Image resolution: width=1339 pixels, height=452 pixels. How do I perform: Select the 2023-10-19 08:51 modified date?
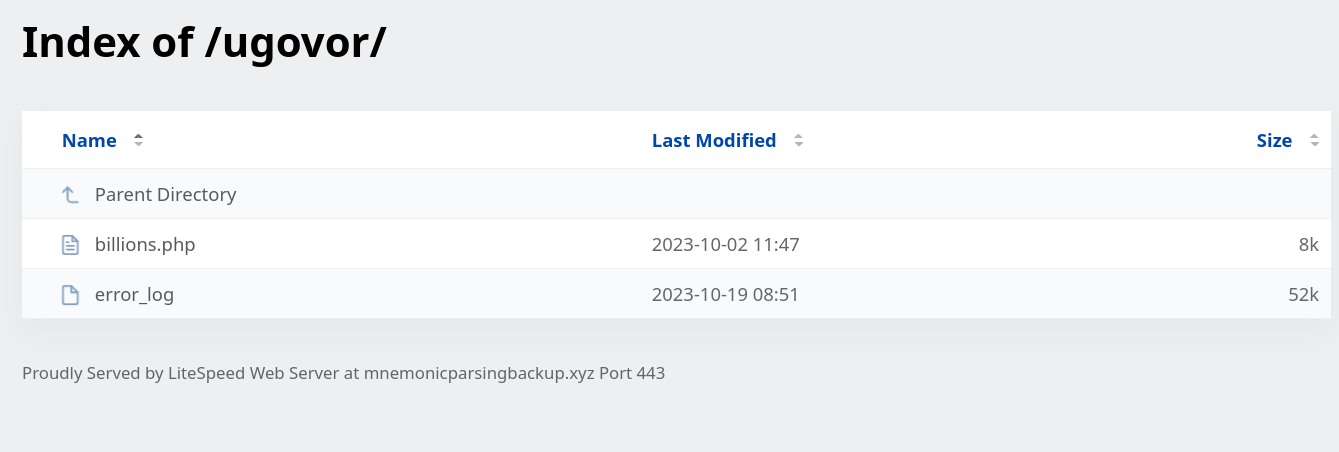pos(726,295)
